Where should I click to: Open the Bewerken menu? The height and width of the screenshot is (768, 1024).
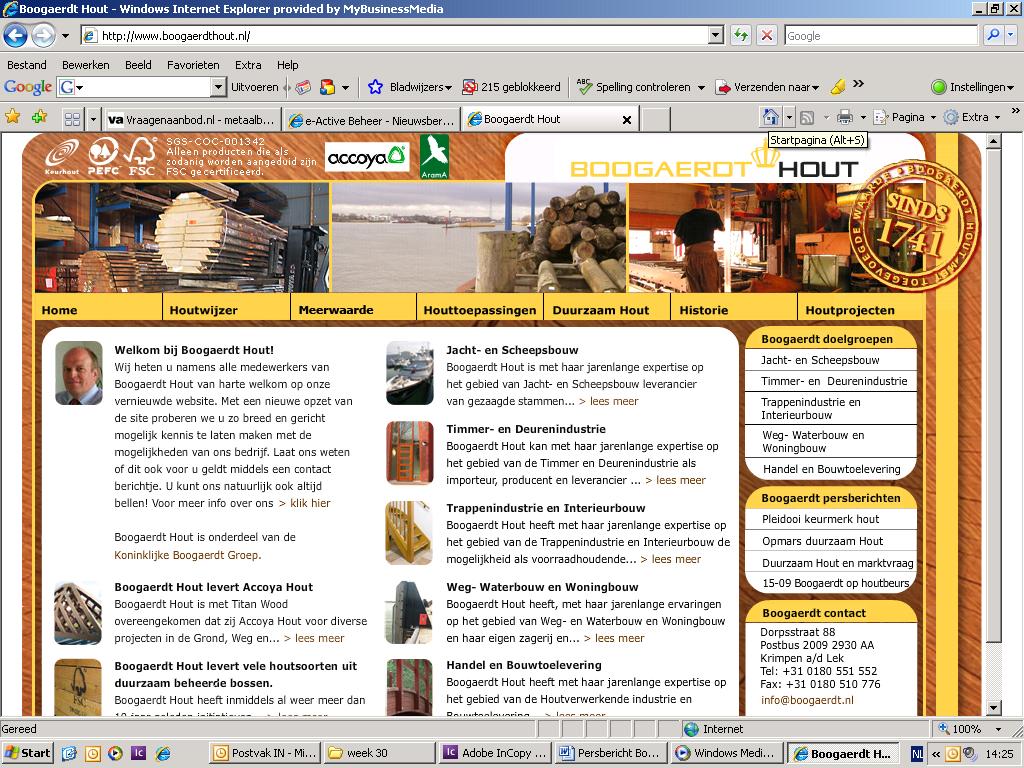(x=86, y=65)
